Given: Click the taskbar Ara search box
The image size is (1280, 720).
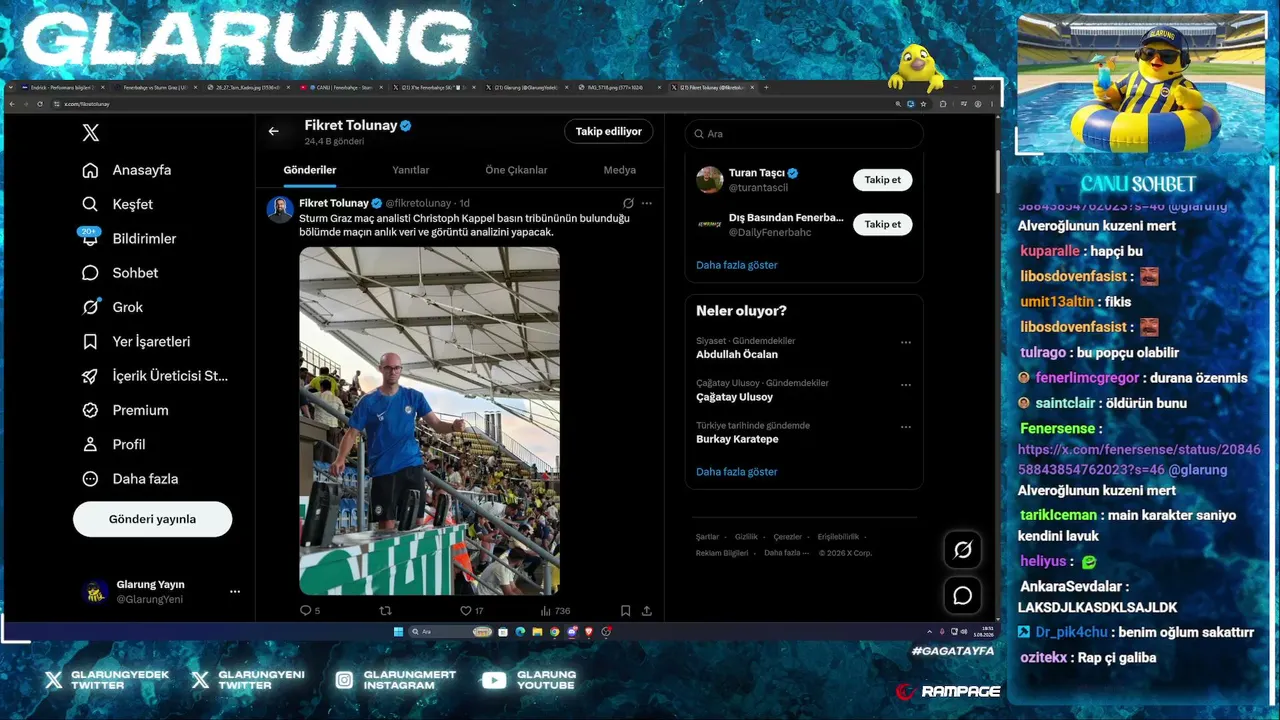Looking at the screenshot, I should pos(451,632).
